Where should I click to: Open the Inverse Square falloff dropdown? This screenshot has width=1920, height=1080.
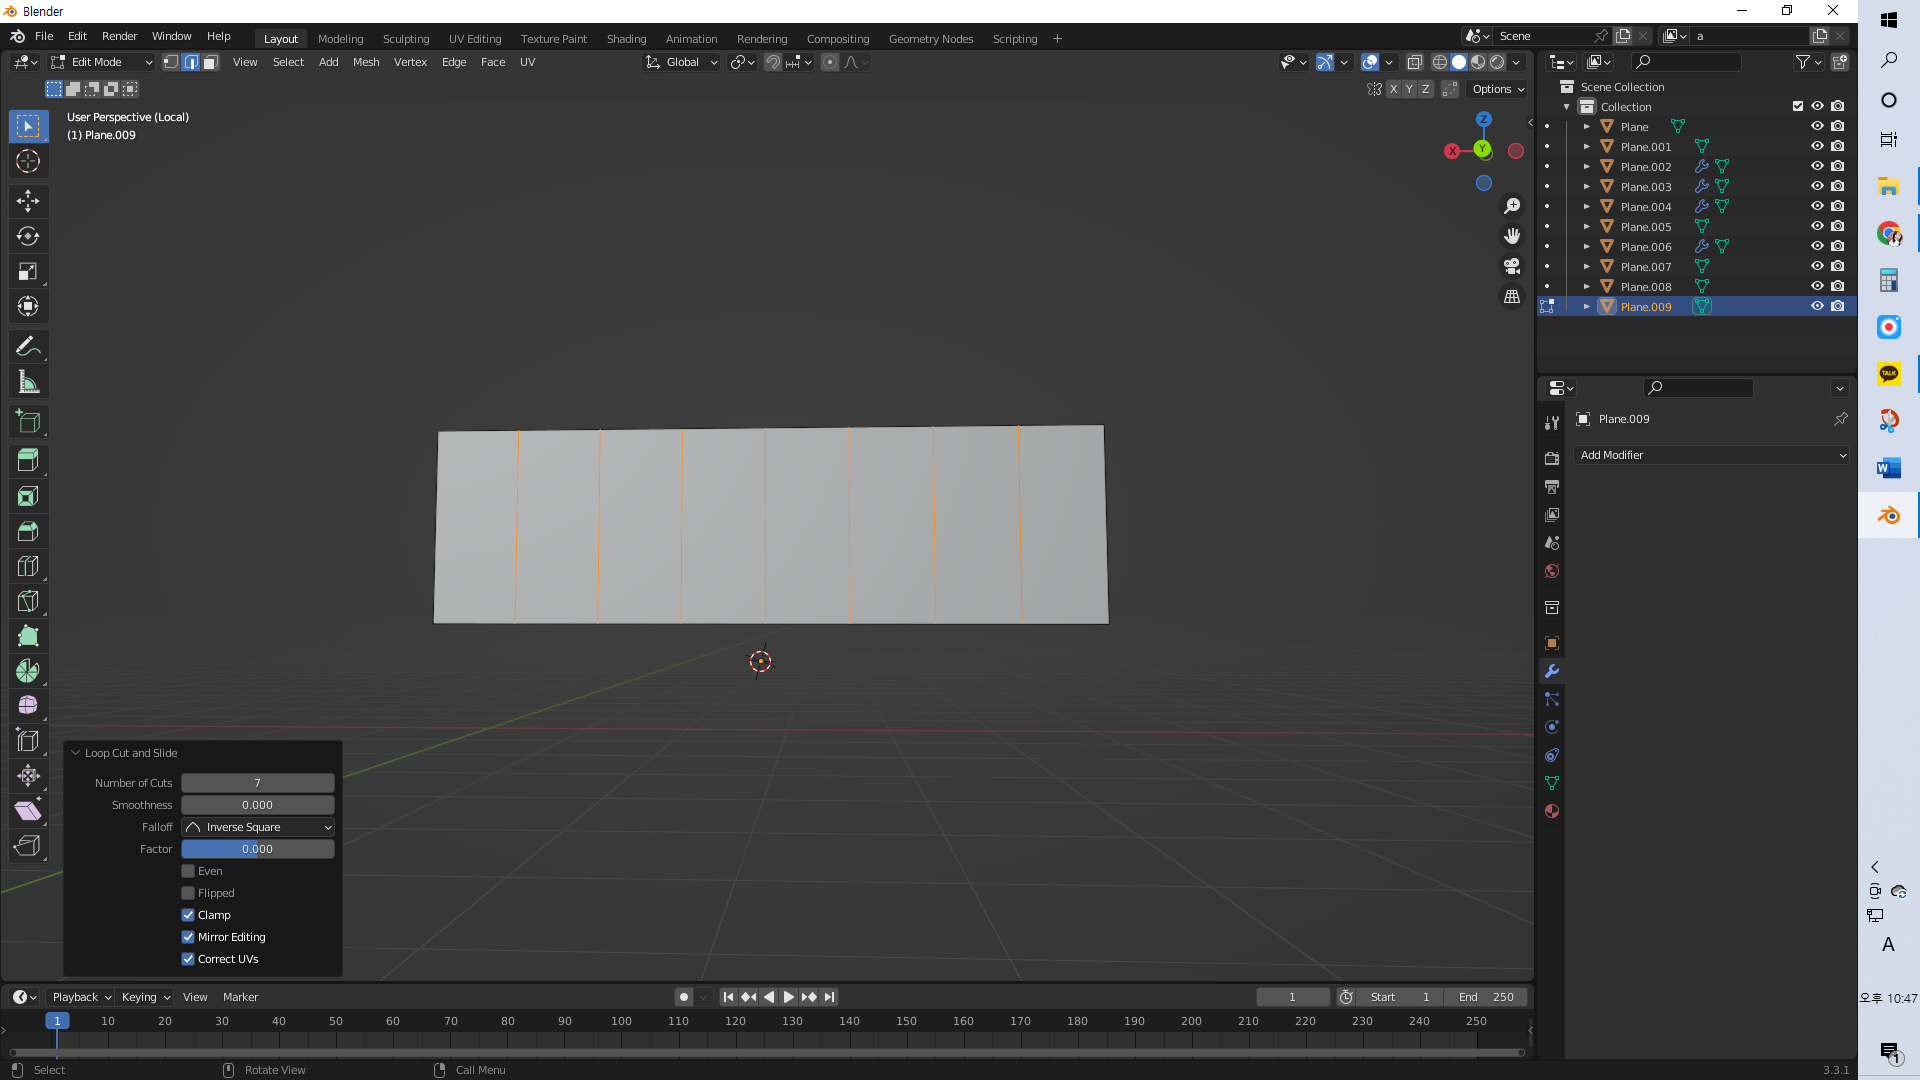pos(258,827)
